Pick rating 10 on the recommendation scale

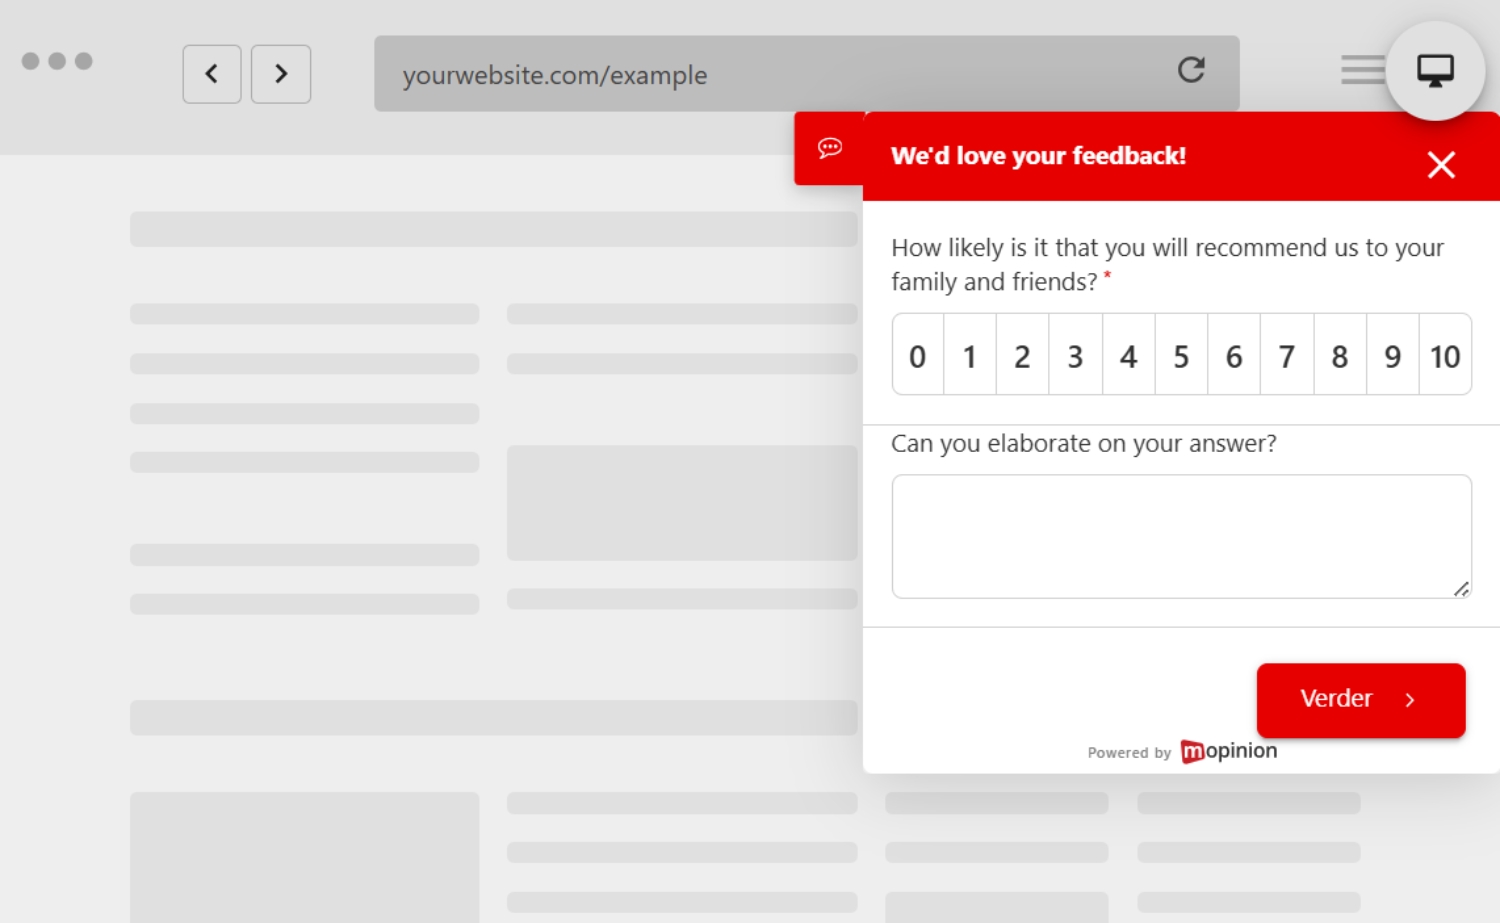click(1445, 356)
